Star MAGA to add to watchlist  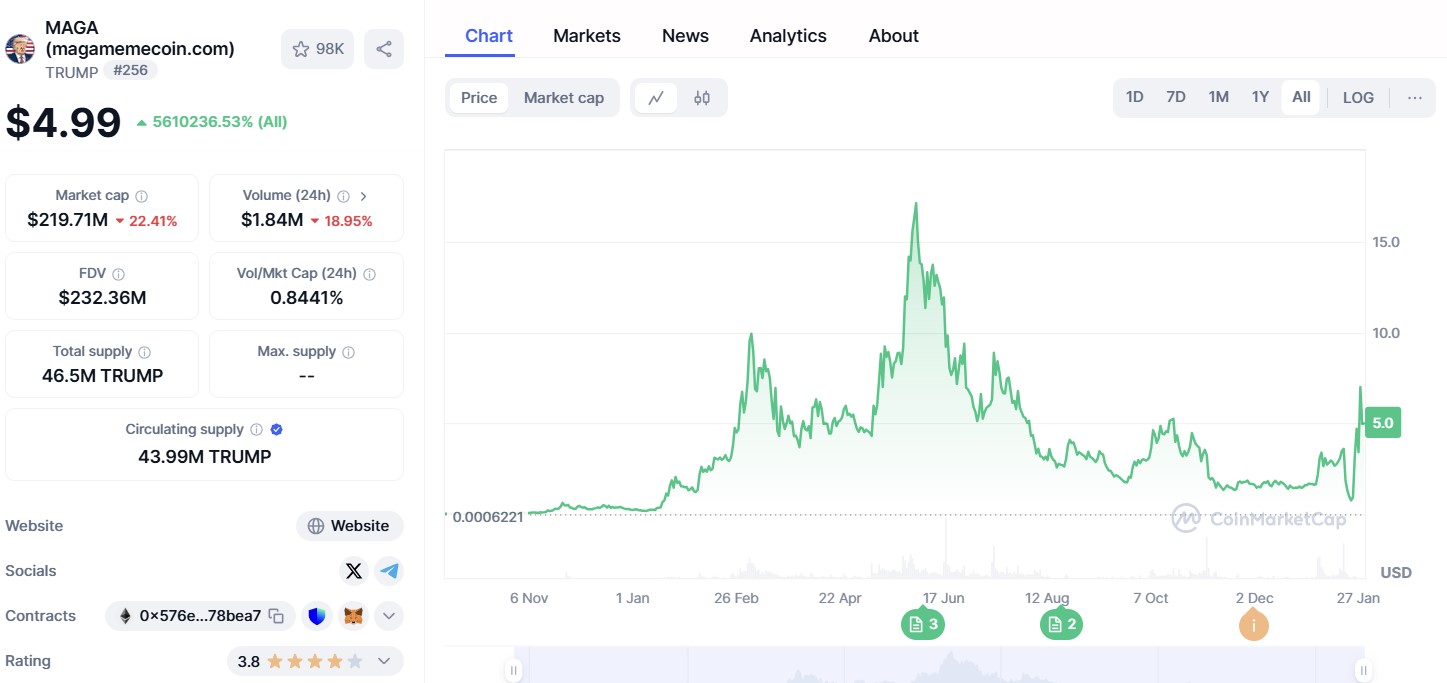pyautogui.click(x=317, y=49)
